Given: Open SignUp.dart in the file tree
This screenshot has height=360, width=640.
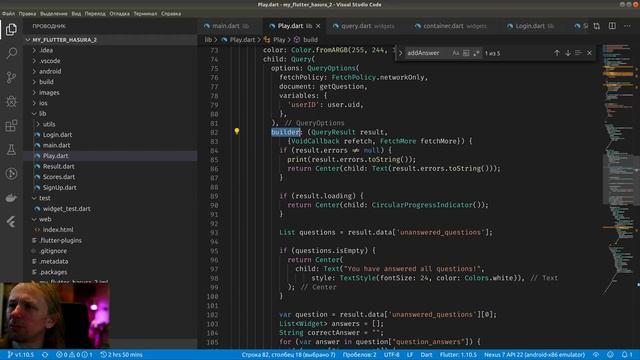Looking at the screenshot, I should click(110, 188).
